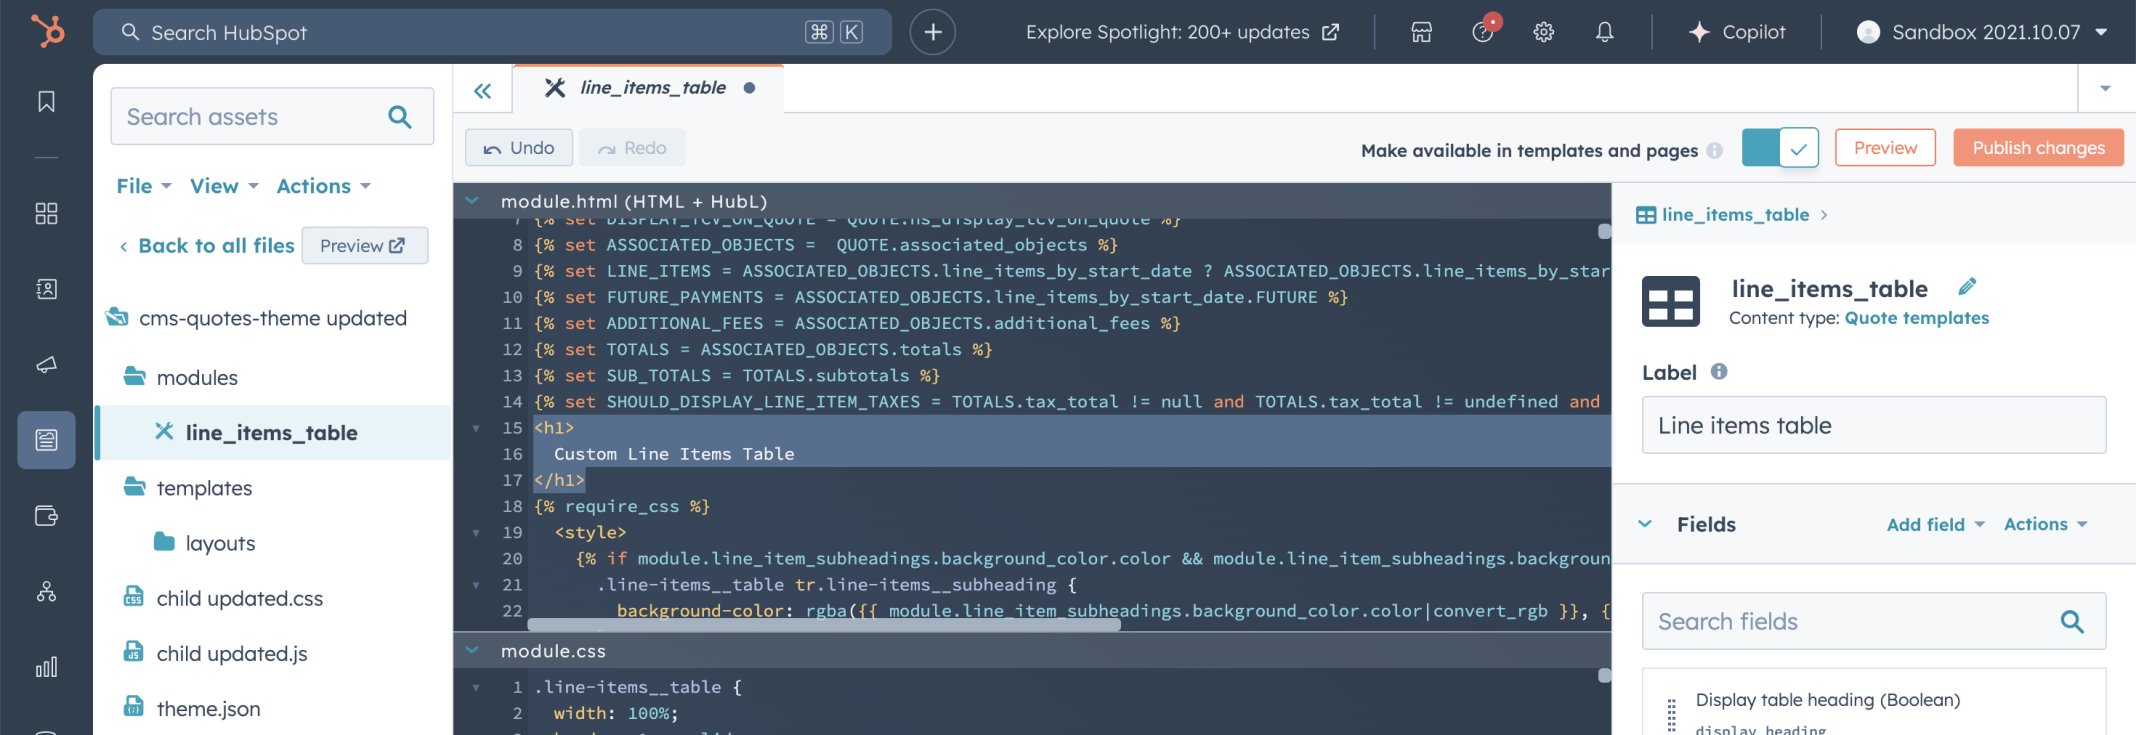Click the Label input containing Line items table
The width and height of the screenshot is (2136, 735).
click(x=1874, y=425)
